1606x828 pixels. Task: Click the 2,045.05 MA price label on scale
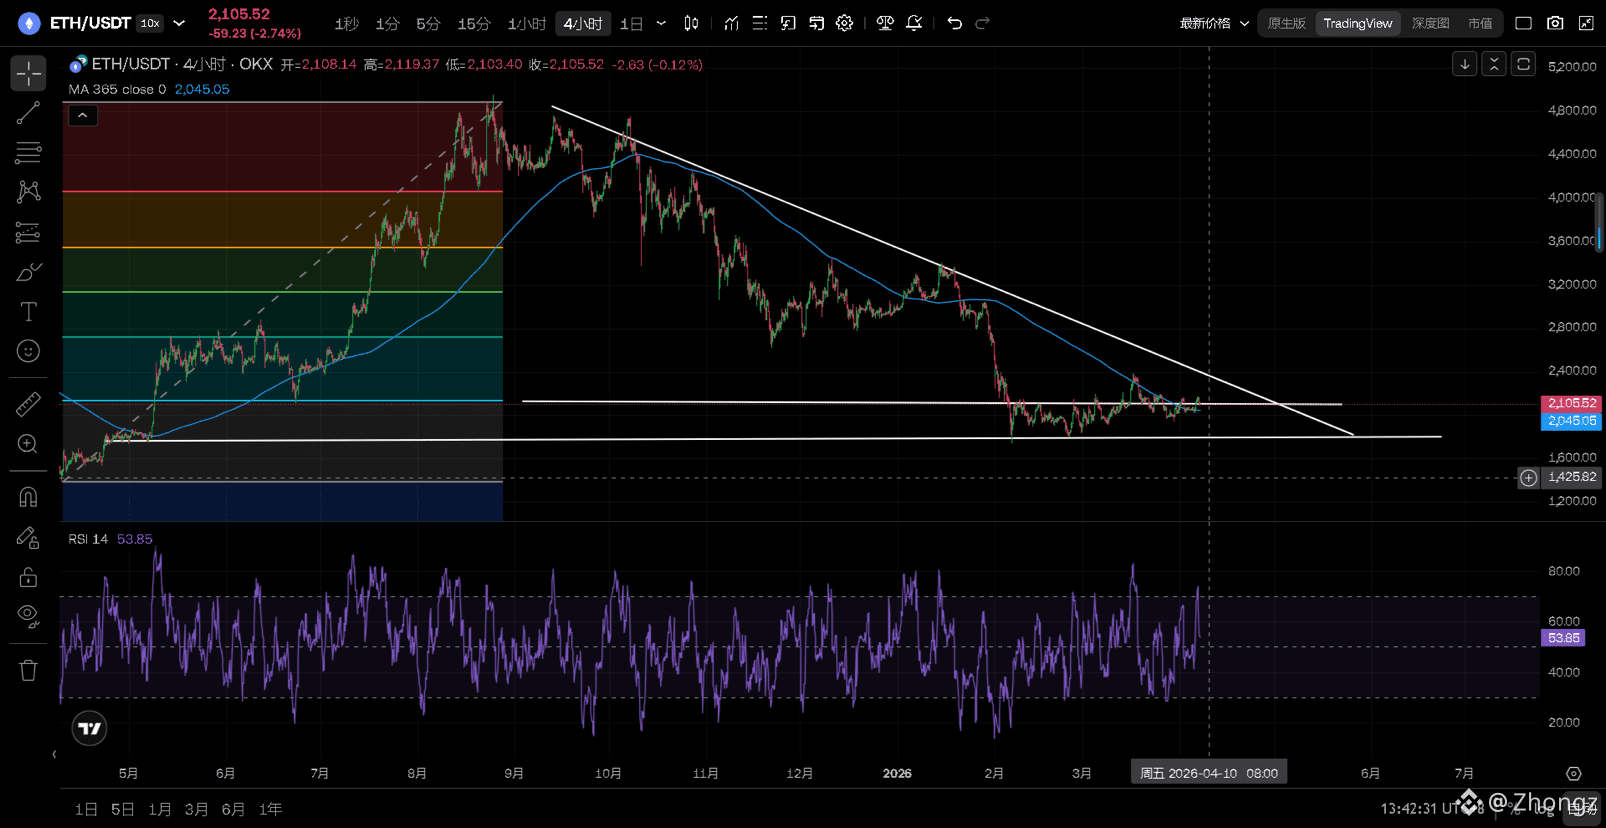click(x=1571, y=421)
